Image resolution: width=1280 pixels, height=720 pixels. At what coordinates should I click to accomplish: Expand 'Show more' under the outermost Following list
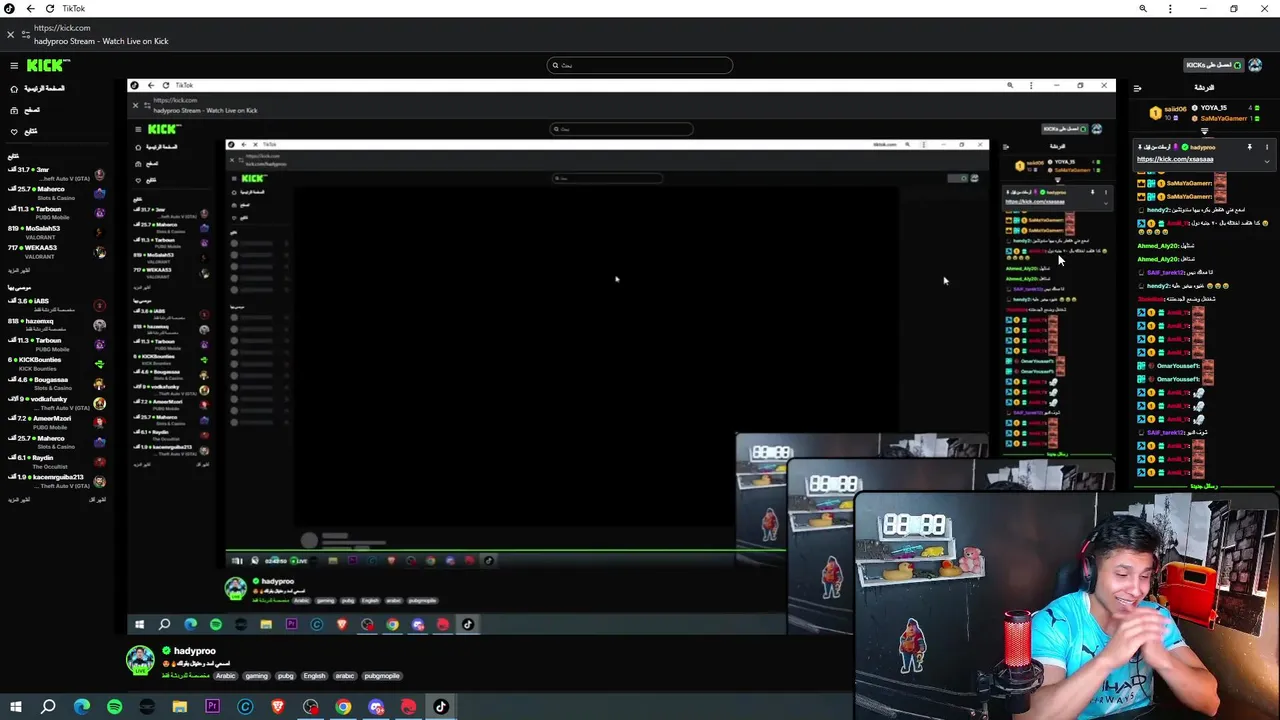[x=19, y=271]
